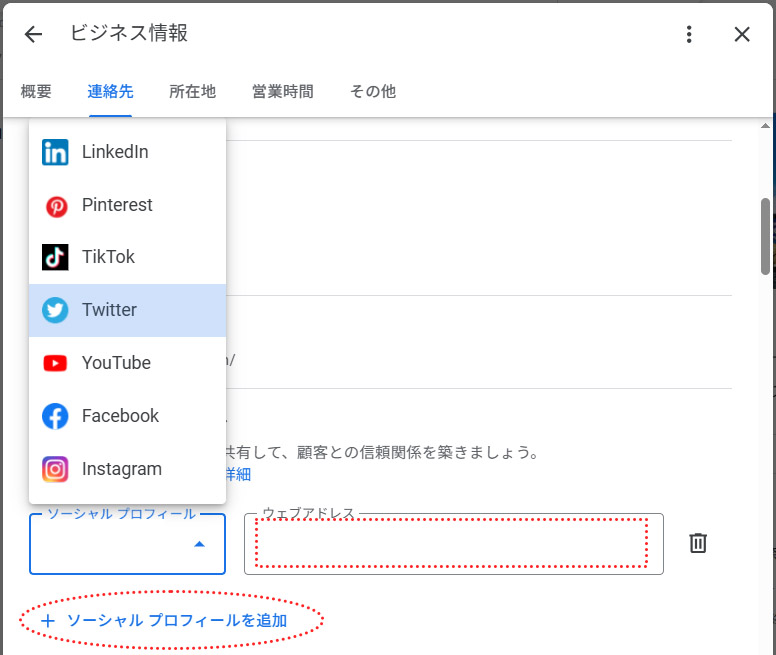776x655 pixels.
Task: Select TikTok in the dropdown list
Action: point(128,257)
